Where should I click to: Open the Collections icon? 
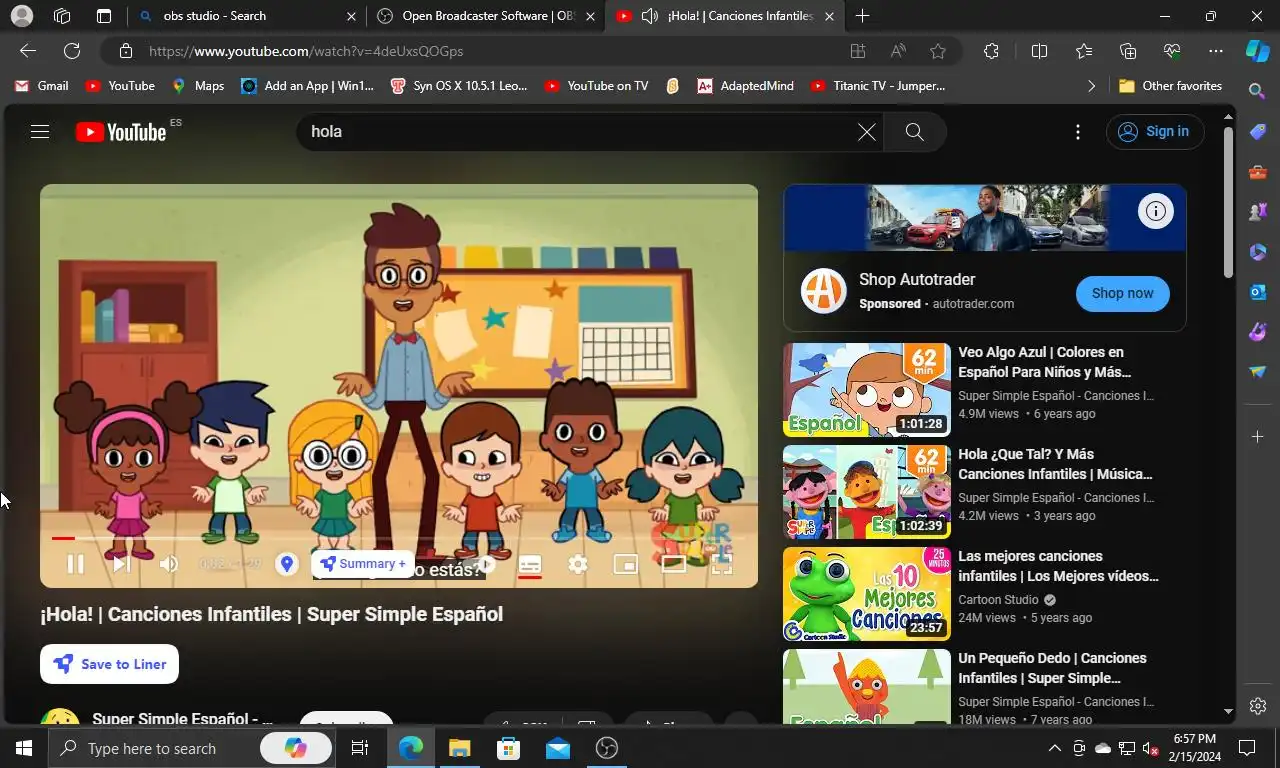pyautogui.click(x=1128, y=51)
